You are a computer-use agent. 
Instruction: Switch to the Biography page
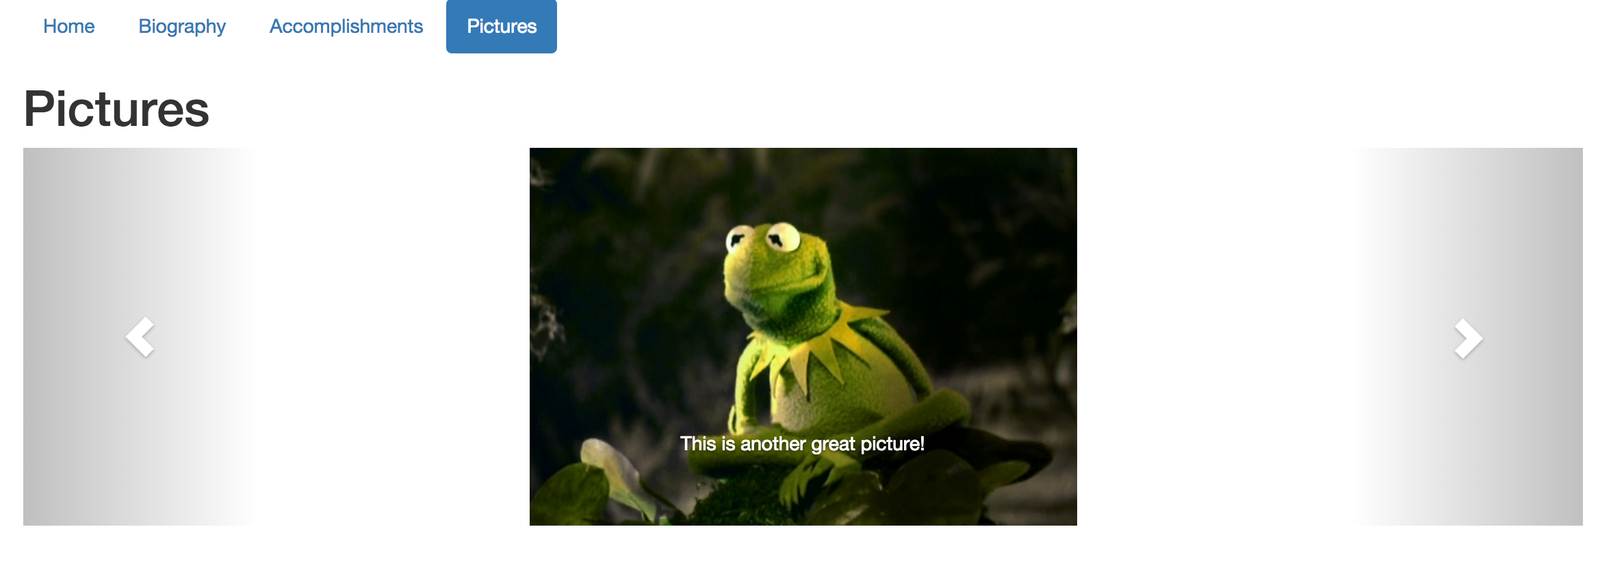182,26
